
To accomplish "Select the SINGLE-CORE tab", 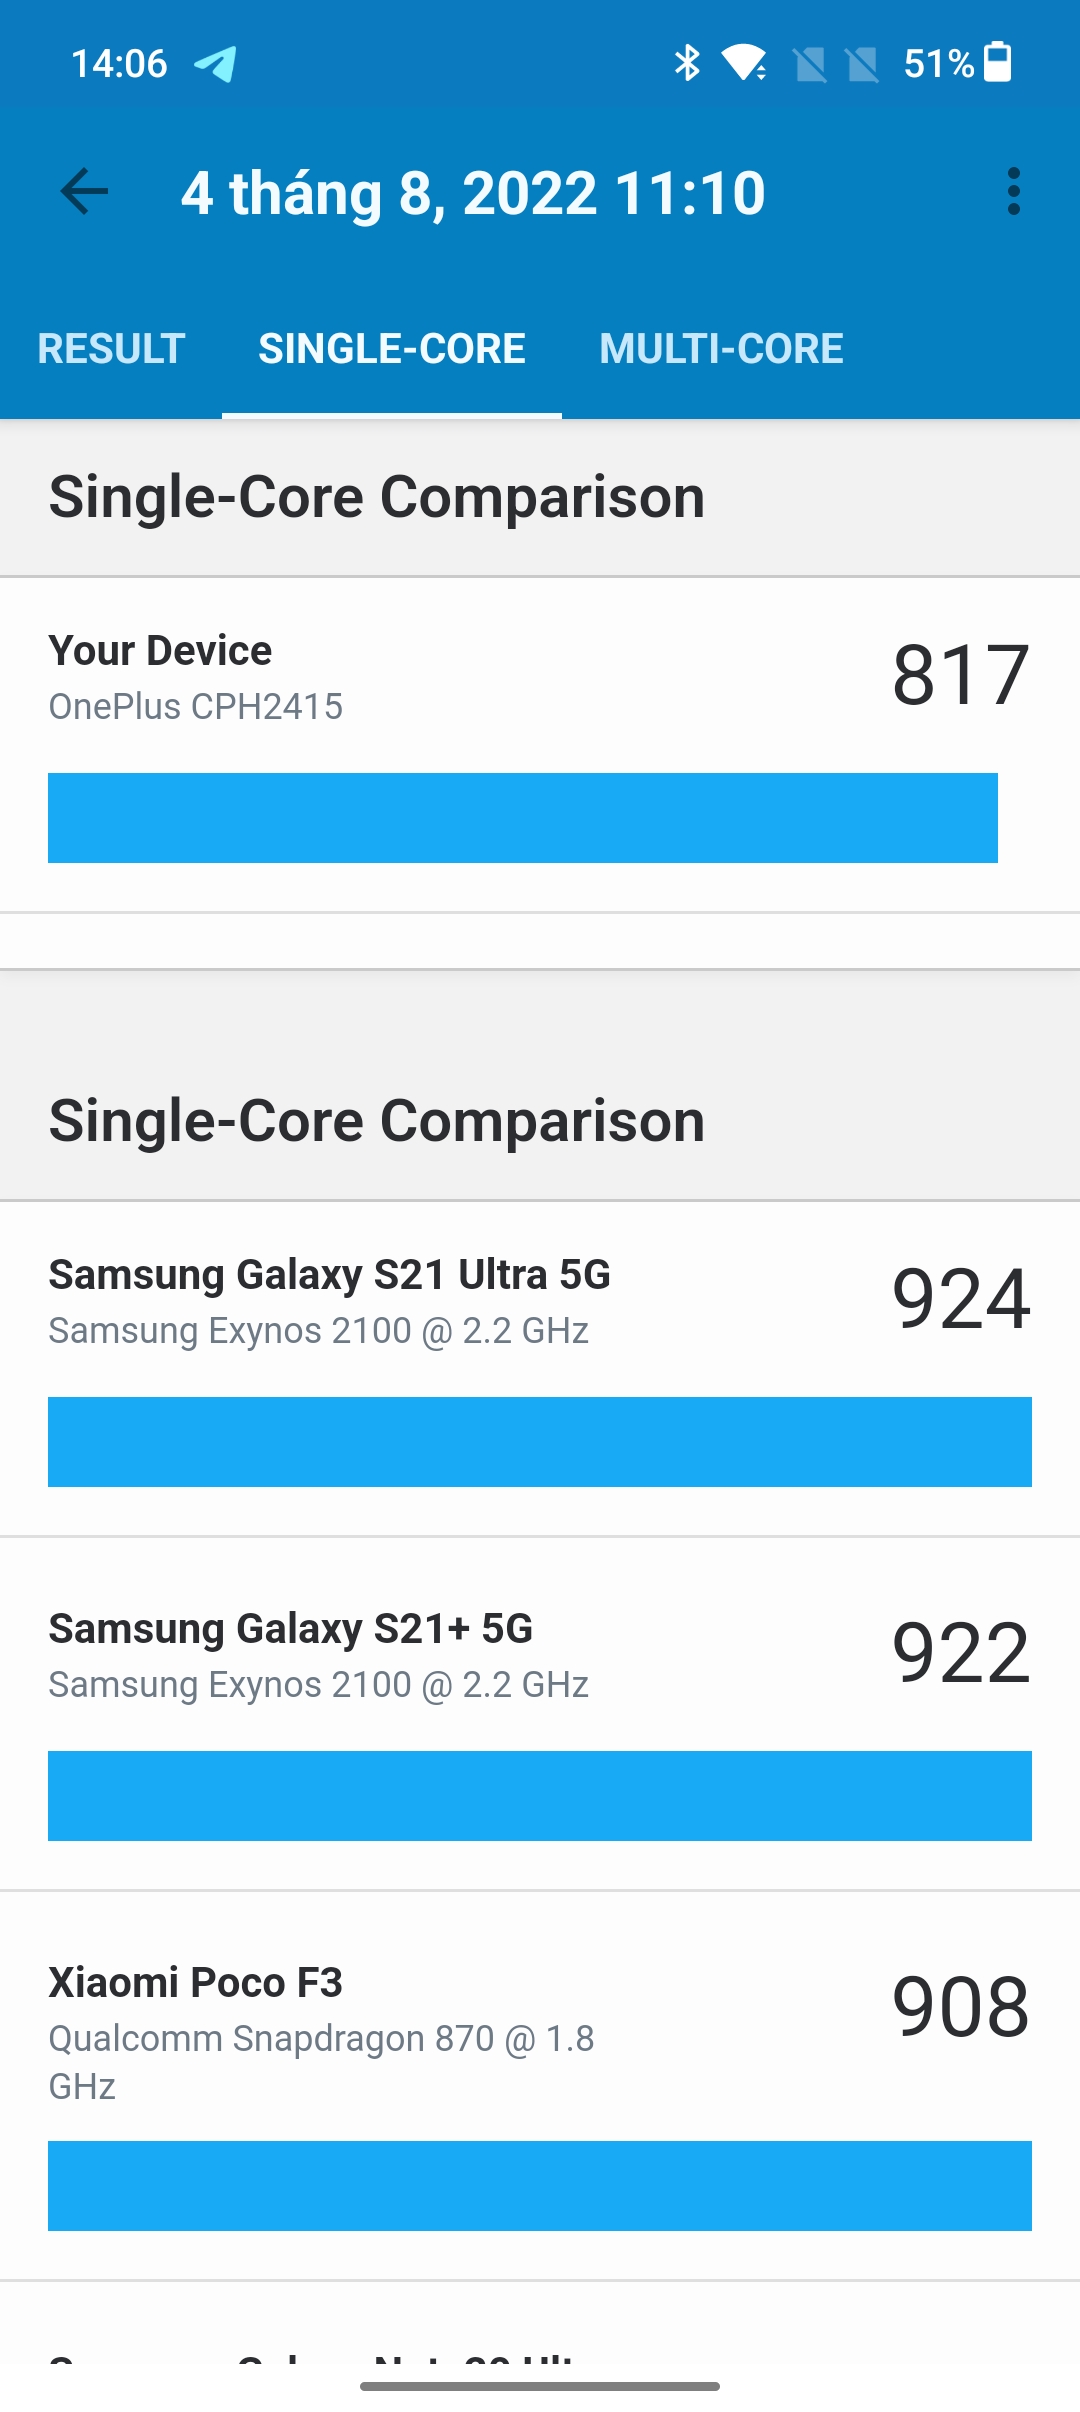I will [392, 349].
